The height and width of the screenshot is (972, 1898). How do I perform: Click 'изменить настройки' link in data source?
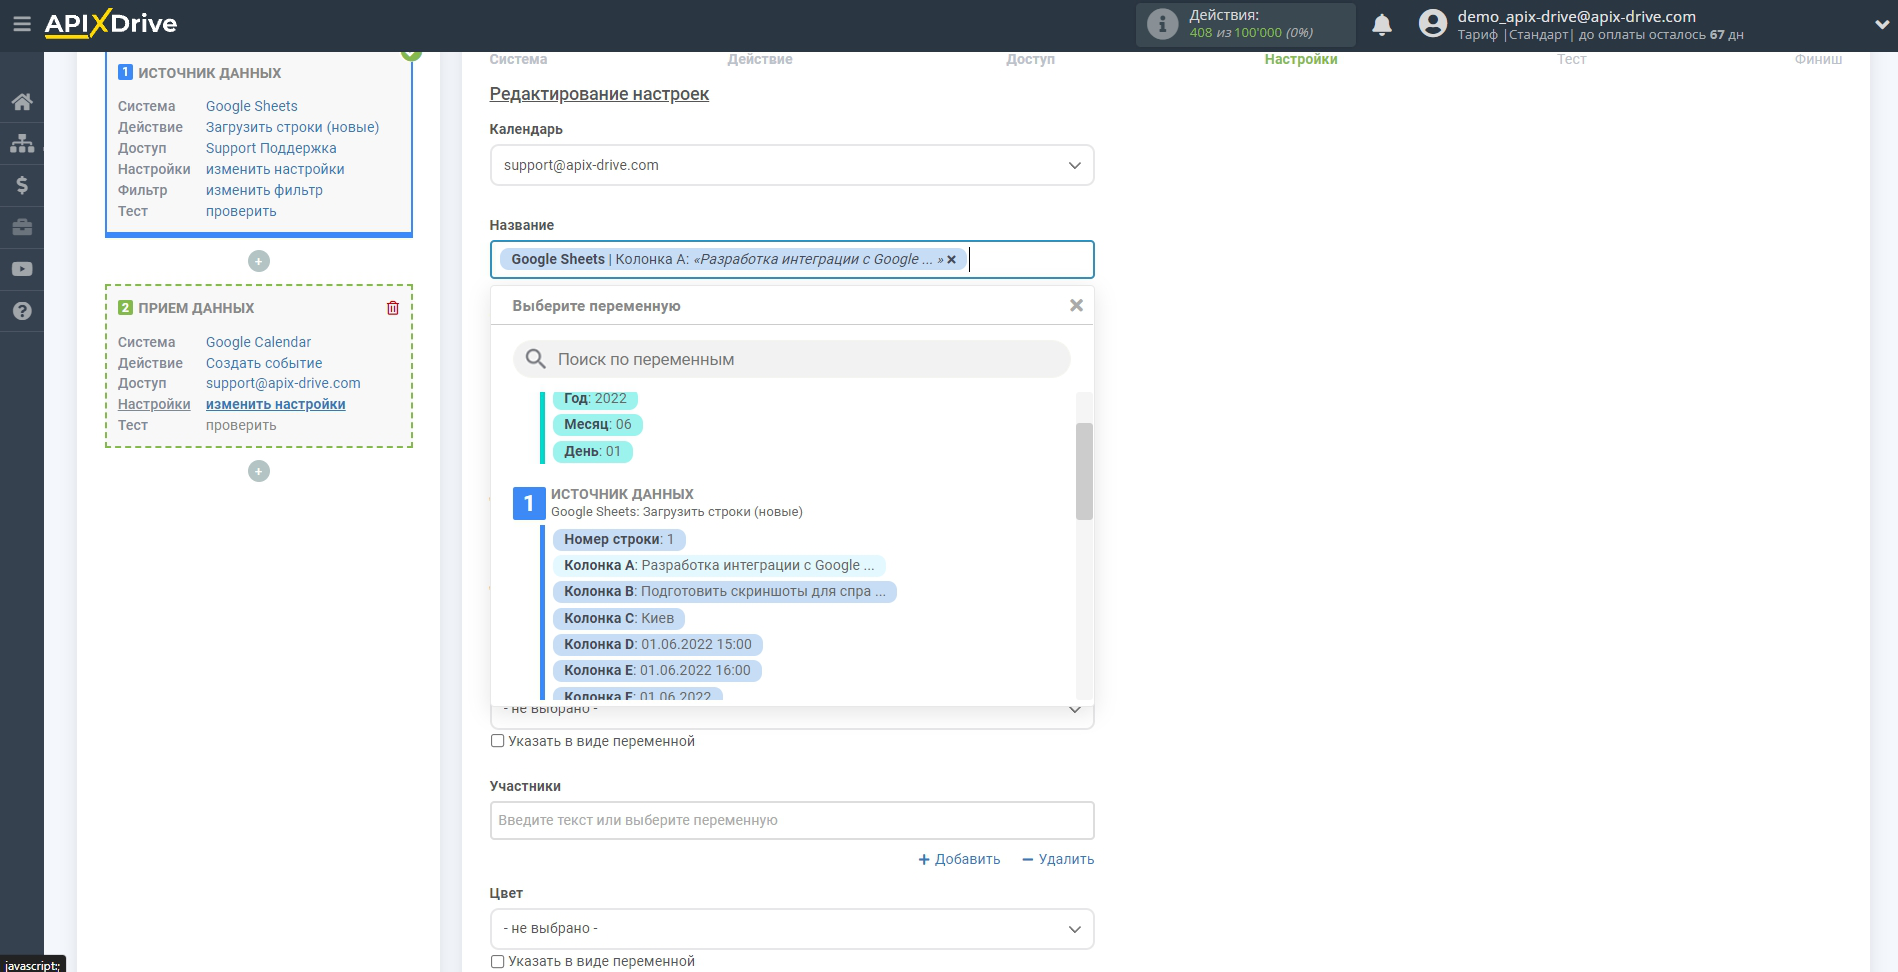pos(275,169)
